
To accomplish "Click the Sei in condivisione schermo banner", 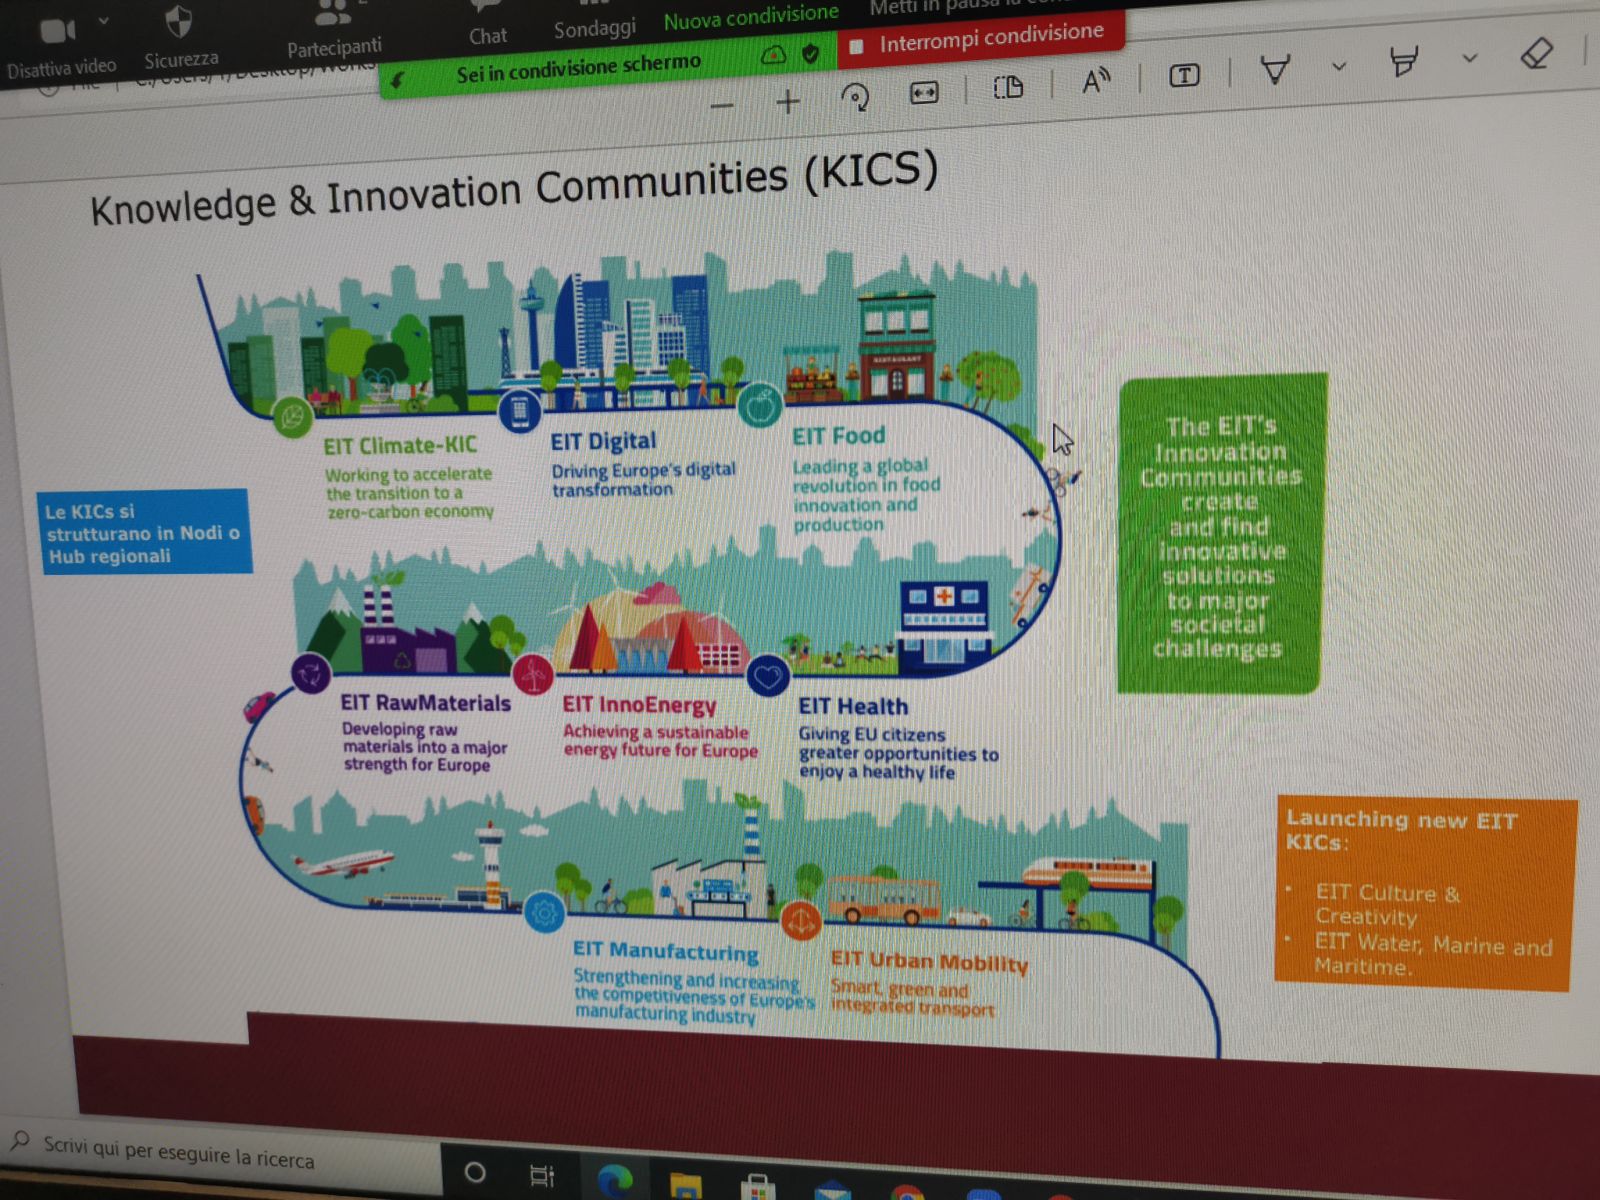I will click(578, 70).
